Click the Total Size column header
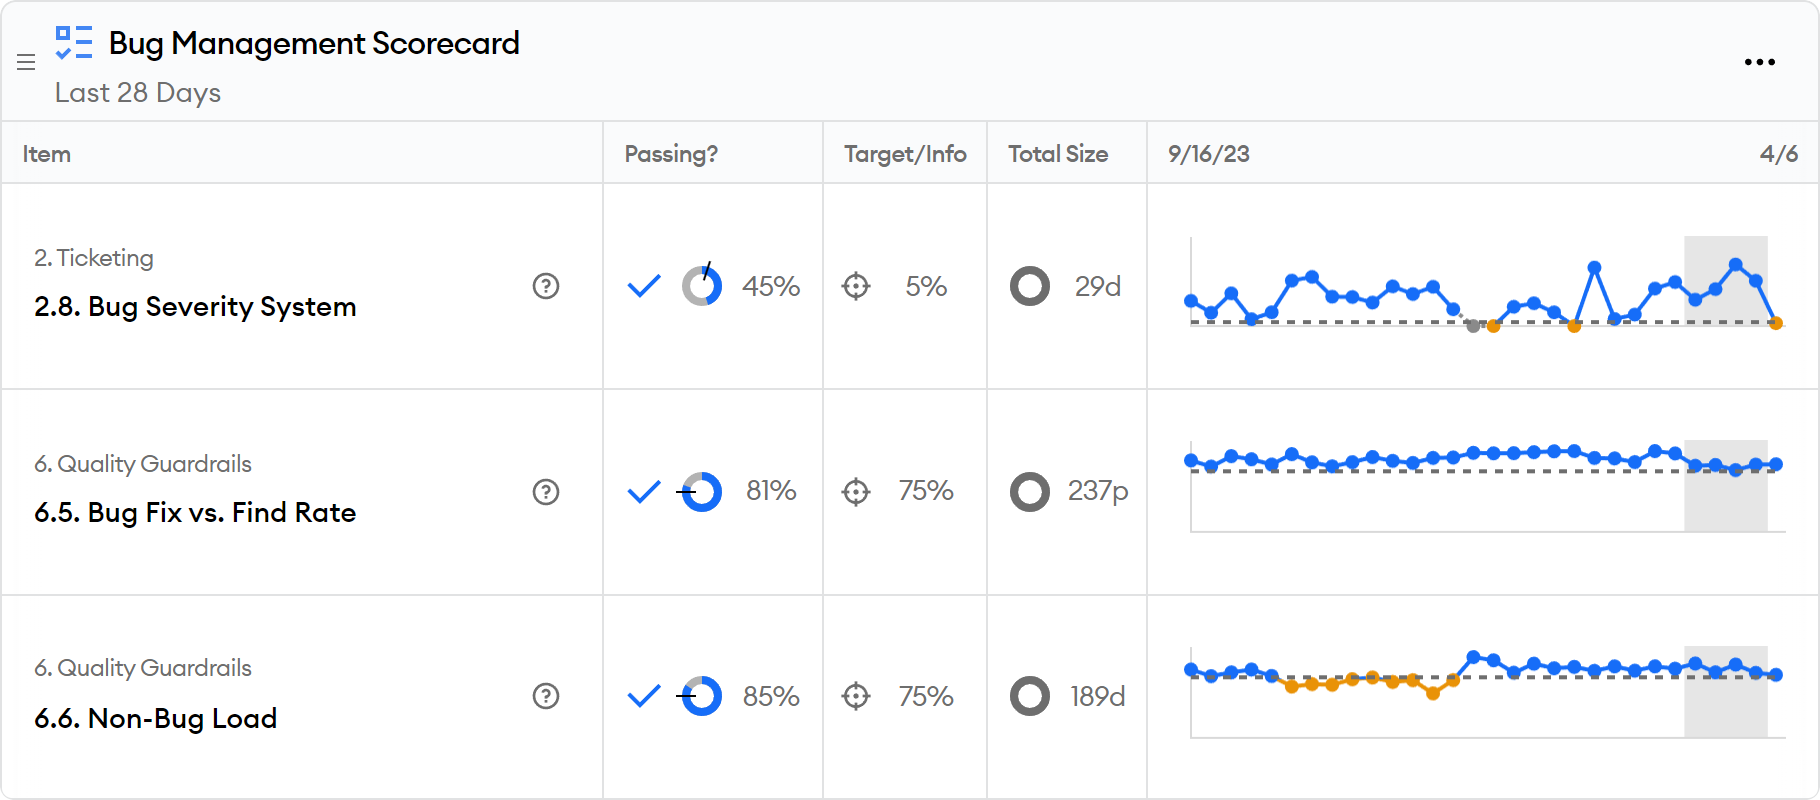1820x800 pixels. [1058, 154]
